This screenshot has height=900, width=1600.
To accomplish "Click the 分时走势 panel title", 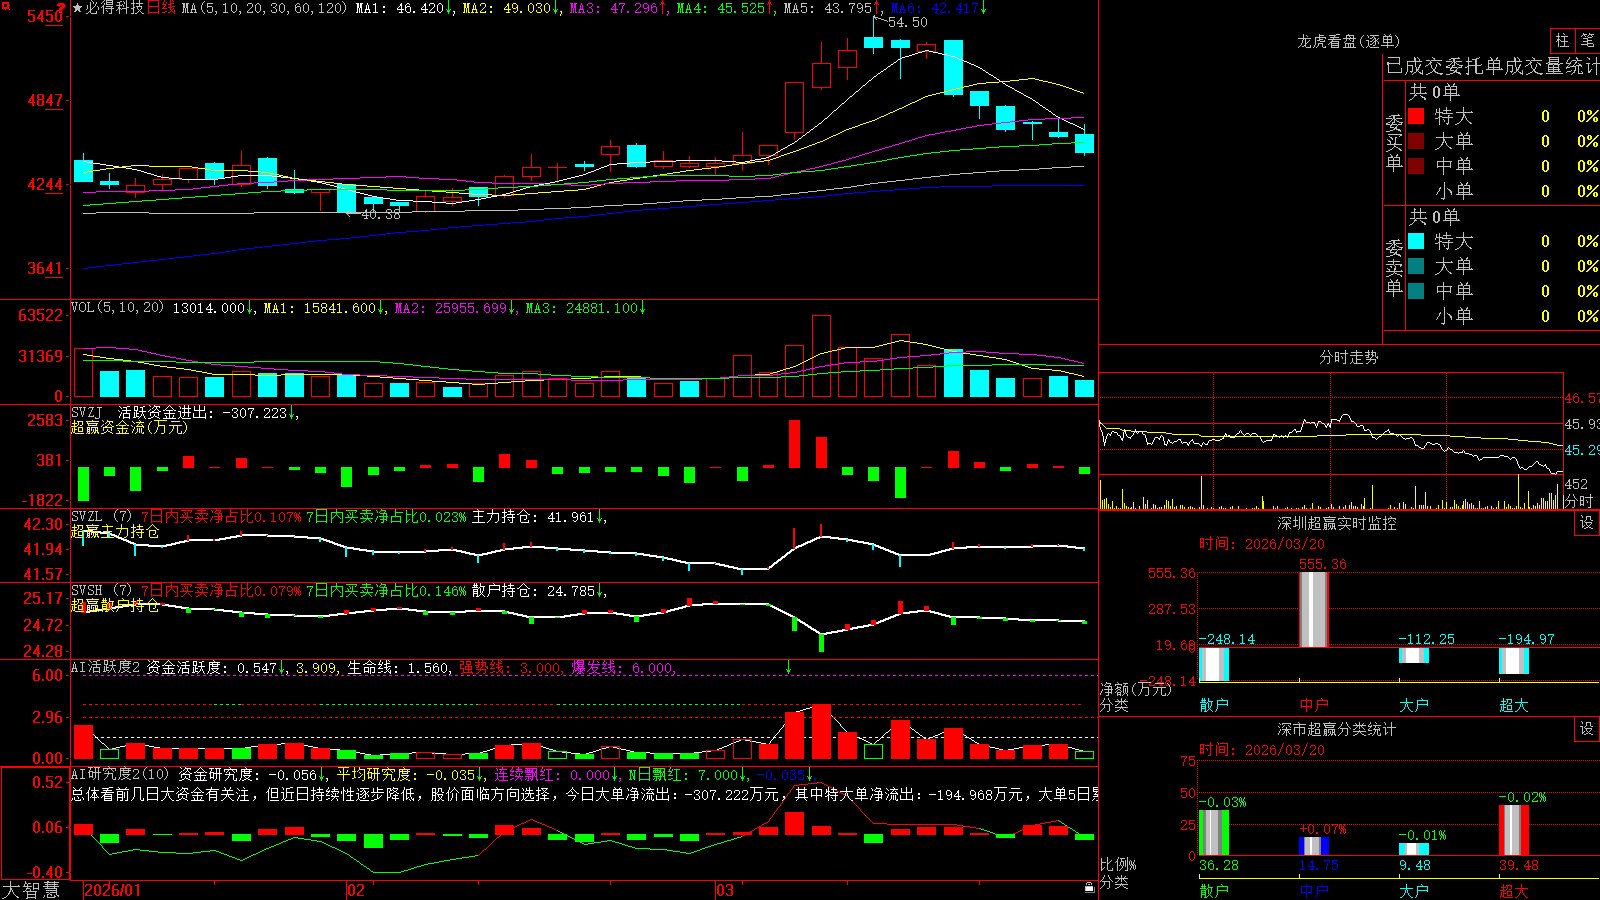I will [x=1348, y=357].
